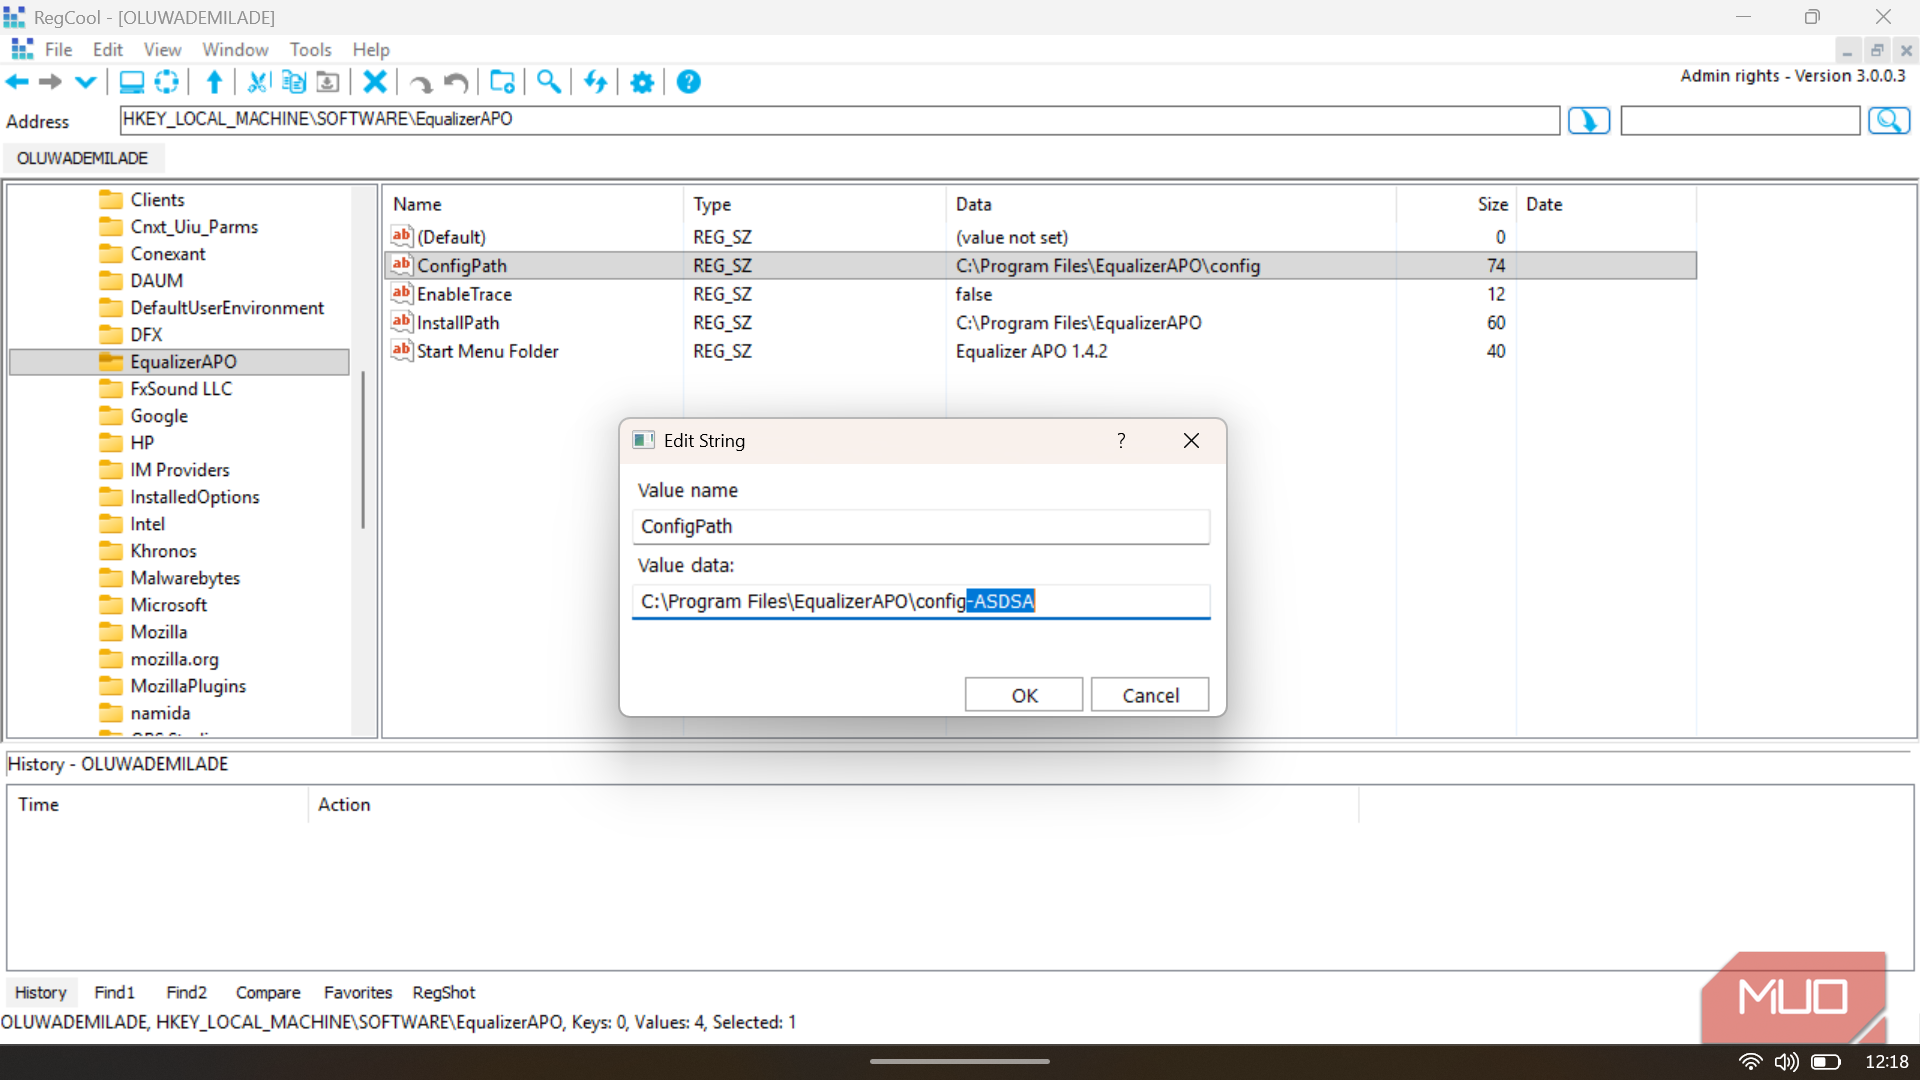Switch to the RegShot tab

444,992
